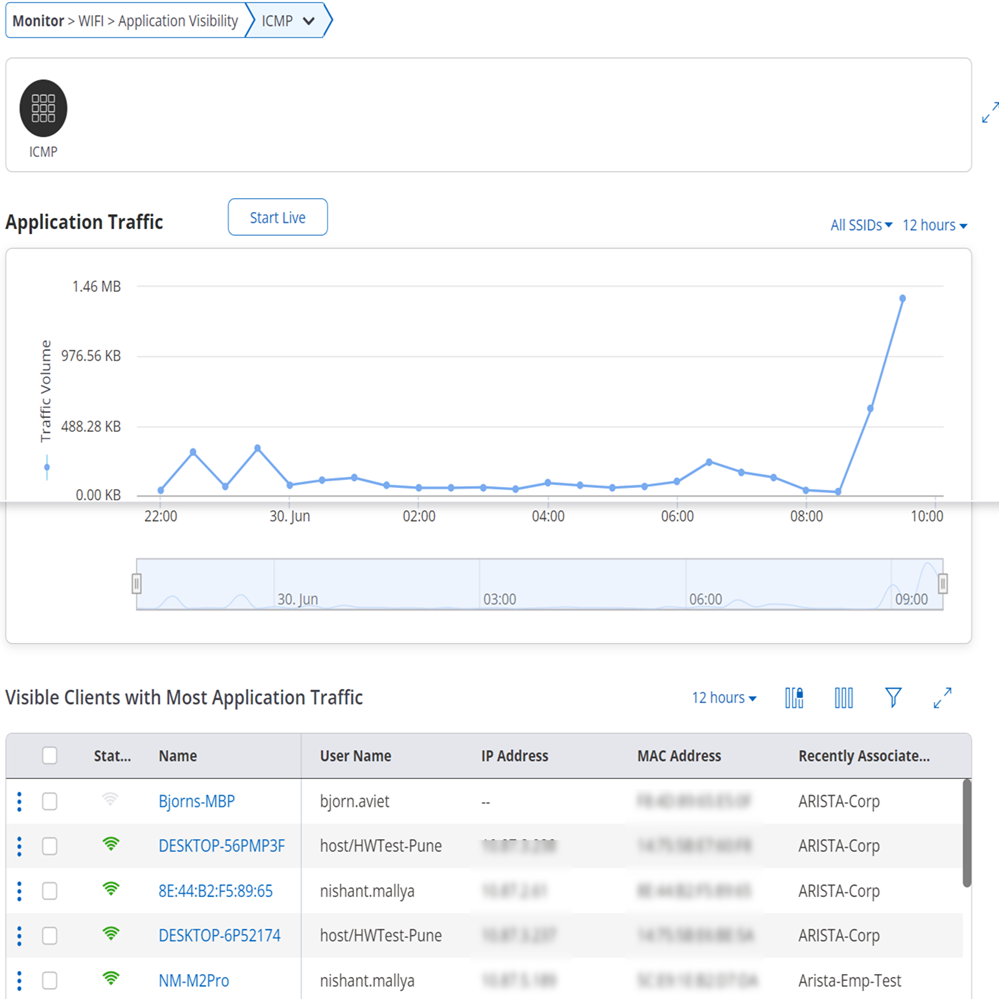Open client details for DESKTOP-6P52174
Viewport: 999px width, 999px height.
[222, 936]
